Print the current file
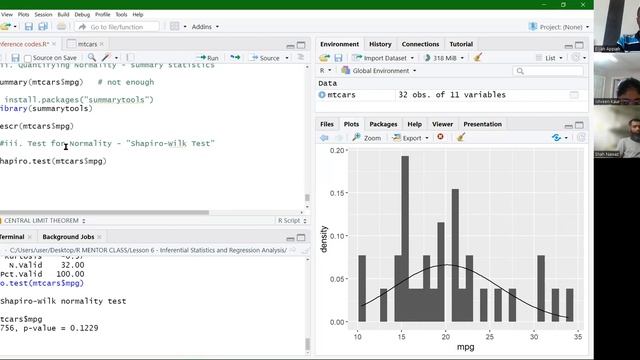The width and height of the screenshot is (640, 360). 61,27
